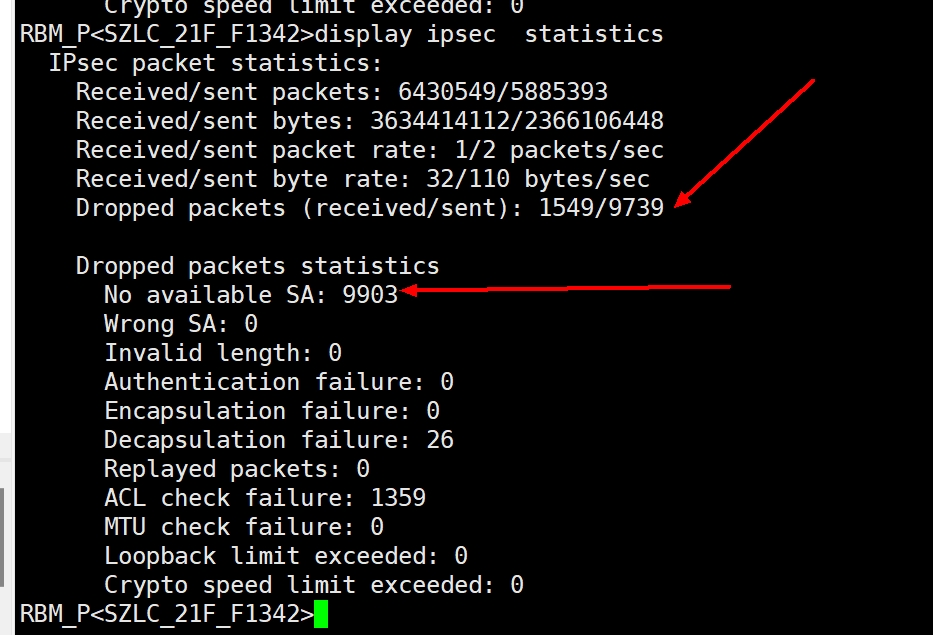Click the "Received/sent byte rate" line

point(362,179)
